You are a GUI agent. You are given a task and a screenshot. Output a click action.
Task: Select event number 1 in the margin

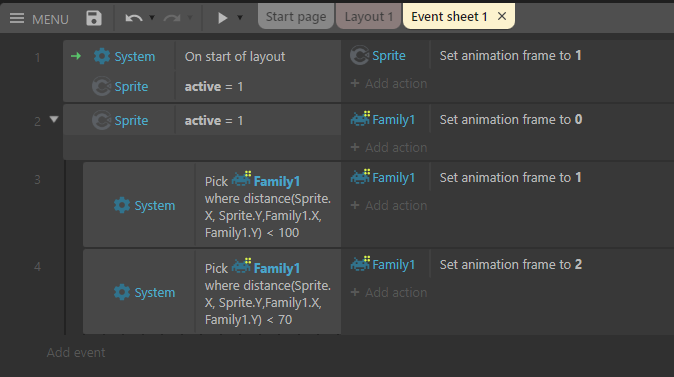[38, 57]
